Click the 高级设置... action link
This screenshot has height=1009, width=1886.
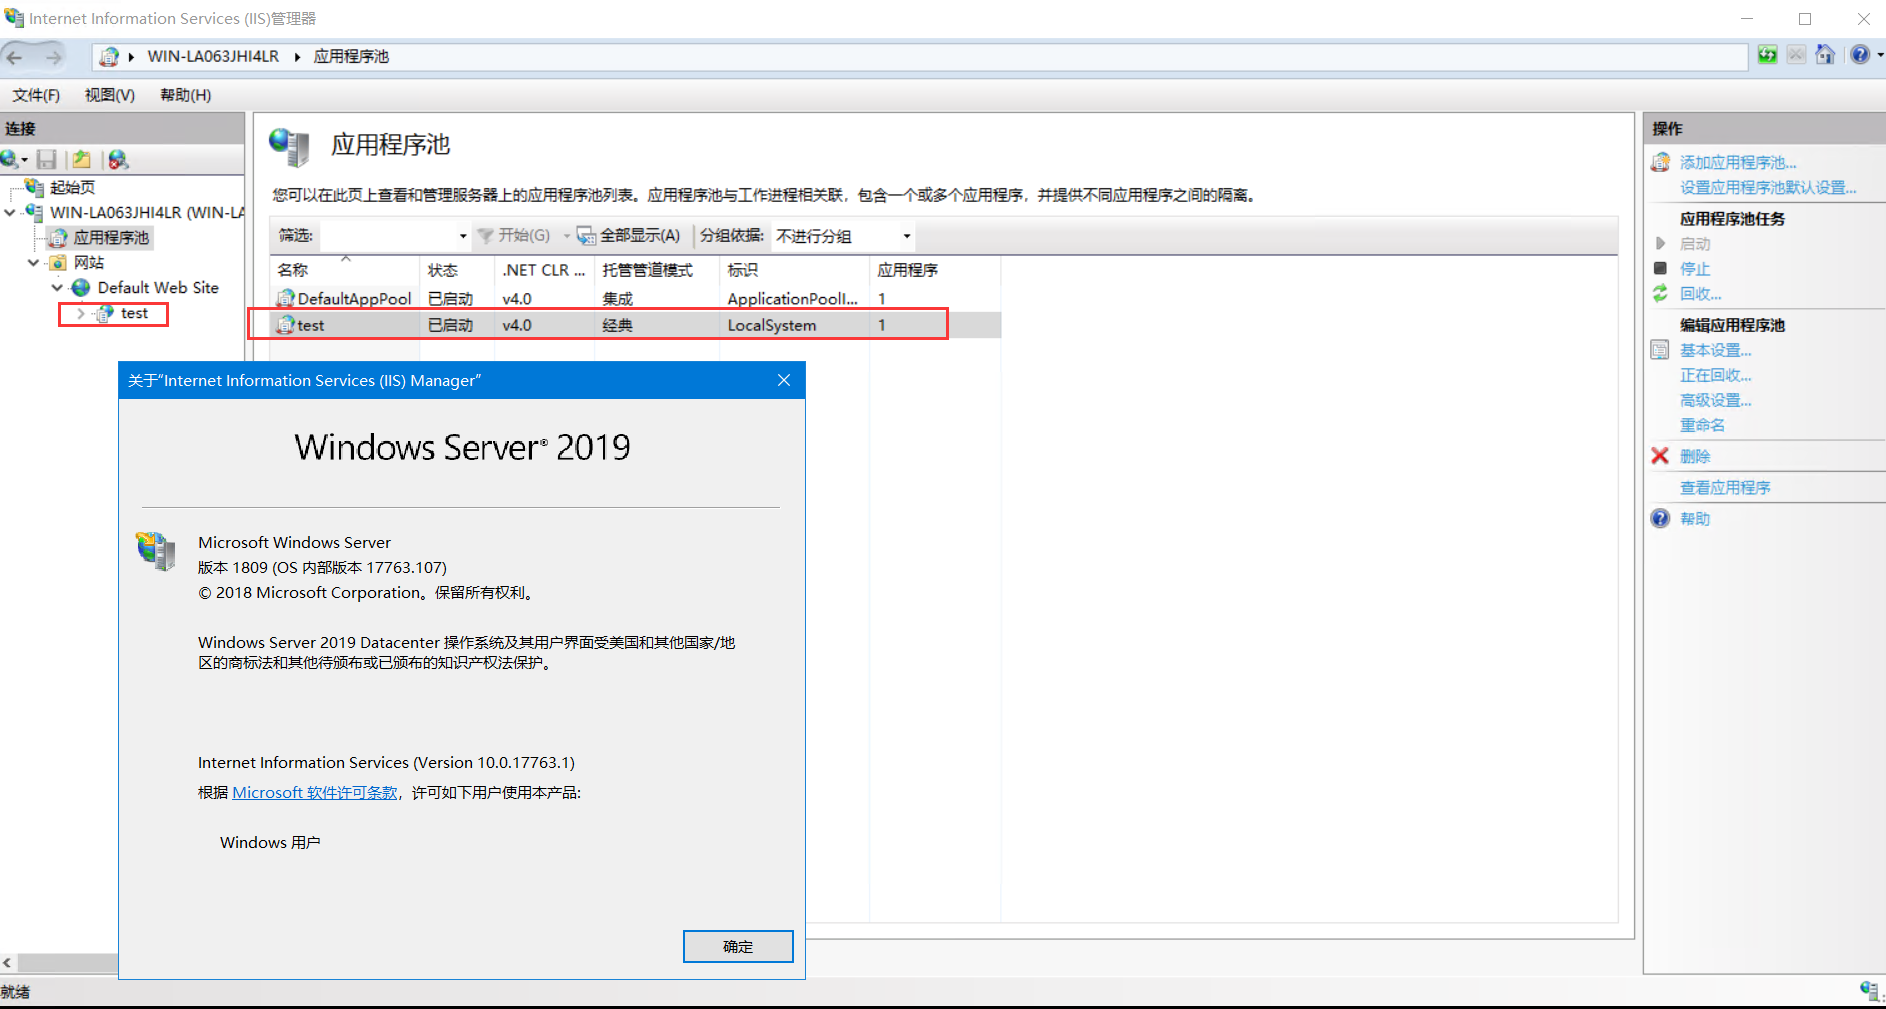(x=1716, y=400)
